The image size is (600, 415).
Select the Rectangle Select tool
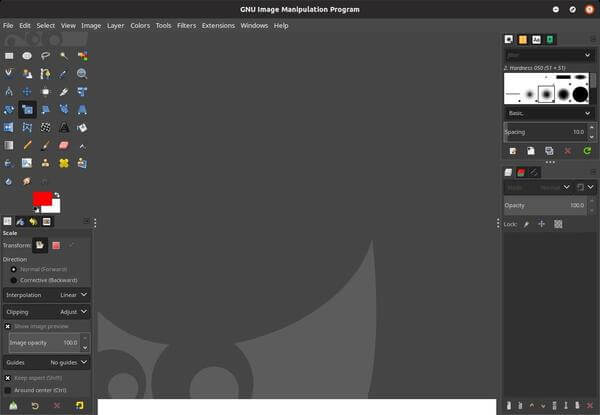point(9,56)
